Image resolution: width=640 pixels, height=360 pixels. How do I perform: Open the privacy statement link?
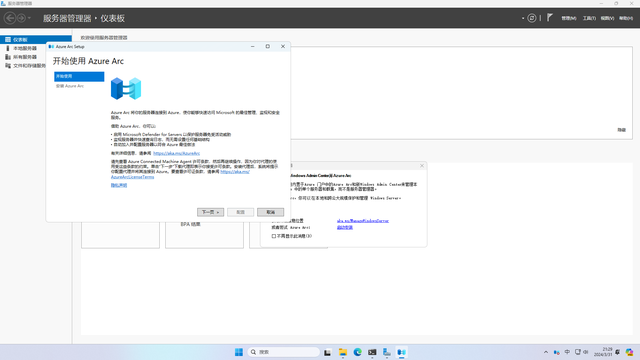pyautogui.click(x=119, y=185)
